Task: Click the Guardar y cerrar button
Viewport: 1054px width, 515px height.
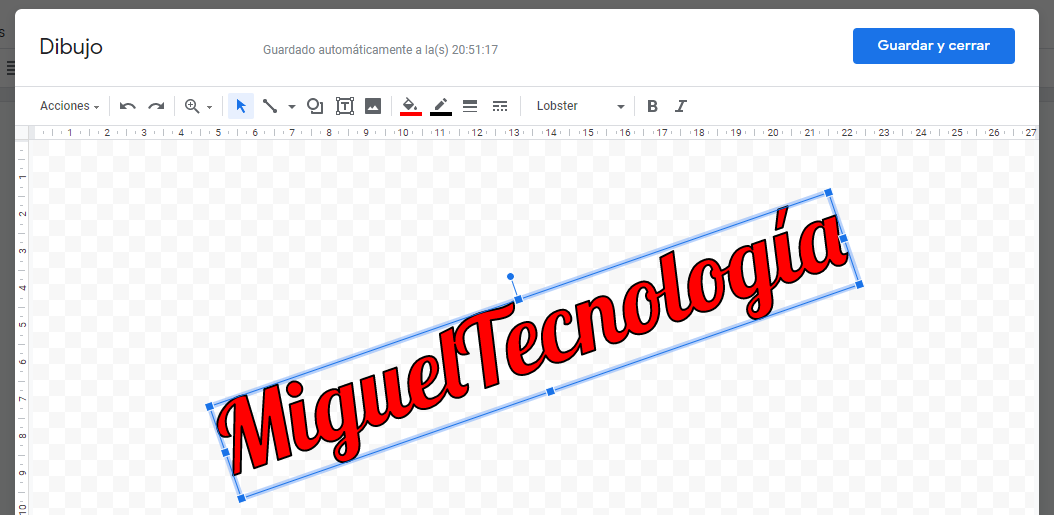Action: 933,46
